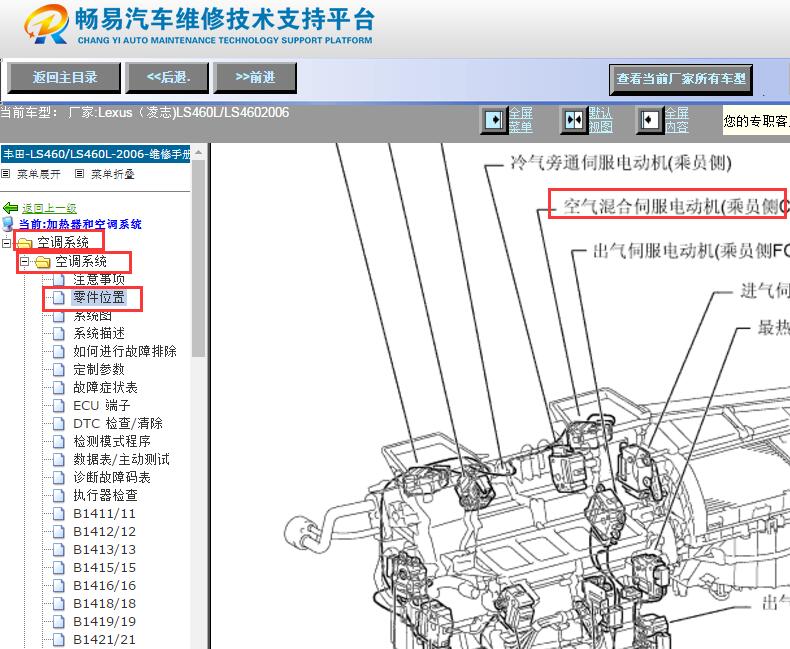The width and height of the screenshot is (790, 649).
Task: Click the document icon beside B1413/13
Action: click(x=59, y=549)
